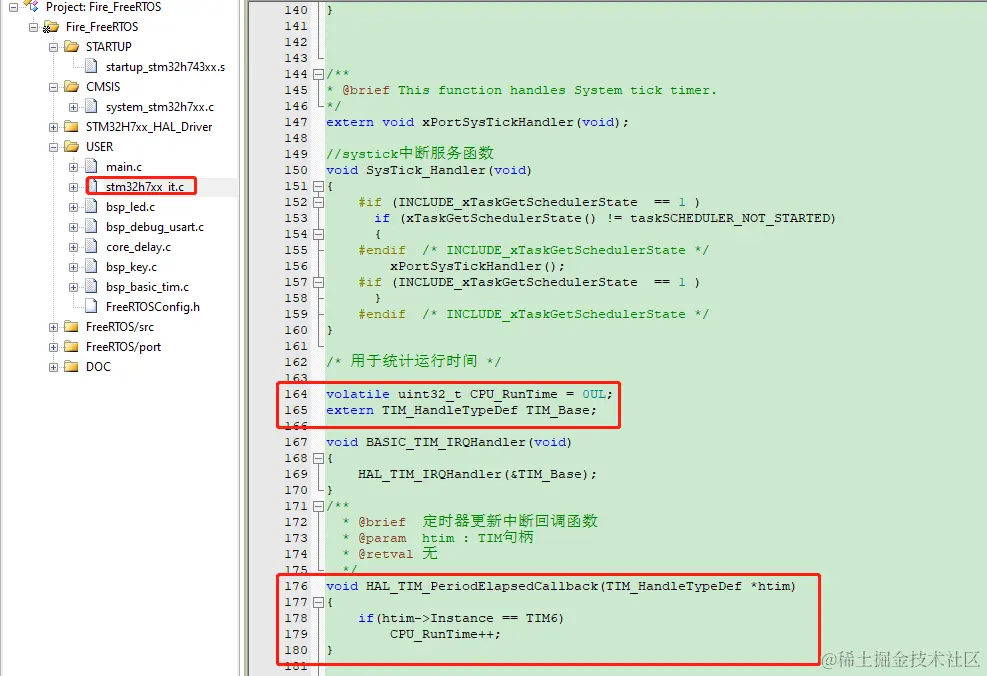The image size is (987, 676).
Task: Click the file icon of bsp_debug_usart.c
Action: 92,227
